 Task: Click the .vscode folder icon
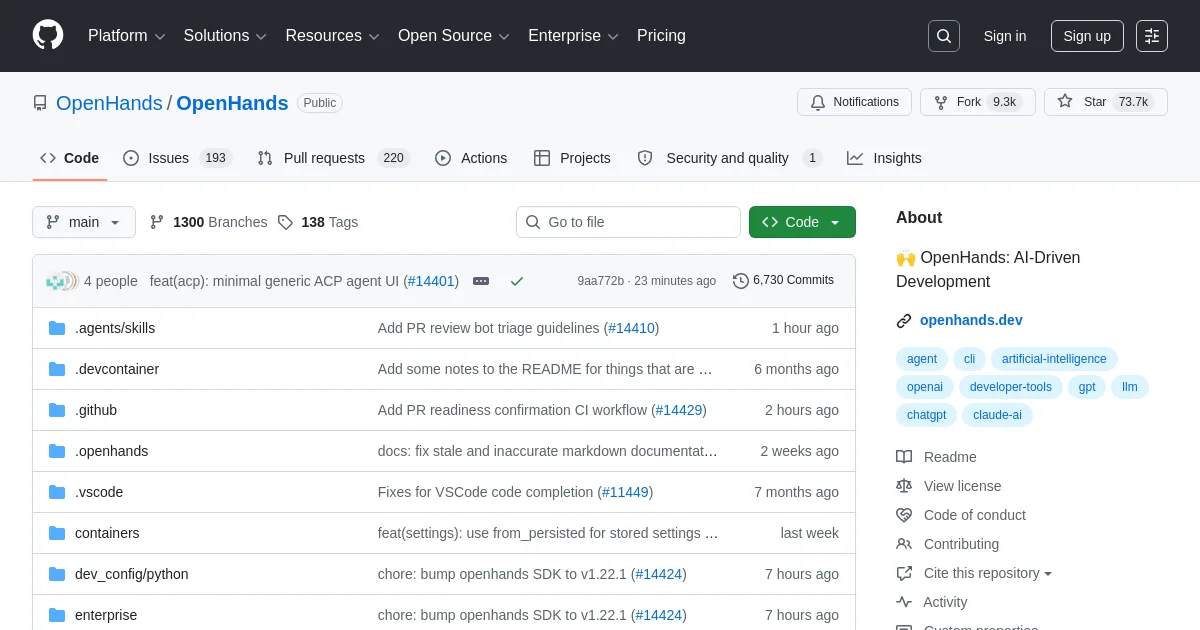(x=57, y=492)
